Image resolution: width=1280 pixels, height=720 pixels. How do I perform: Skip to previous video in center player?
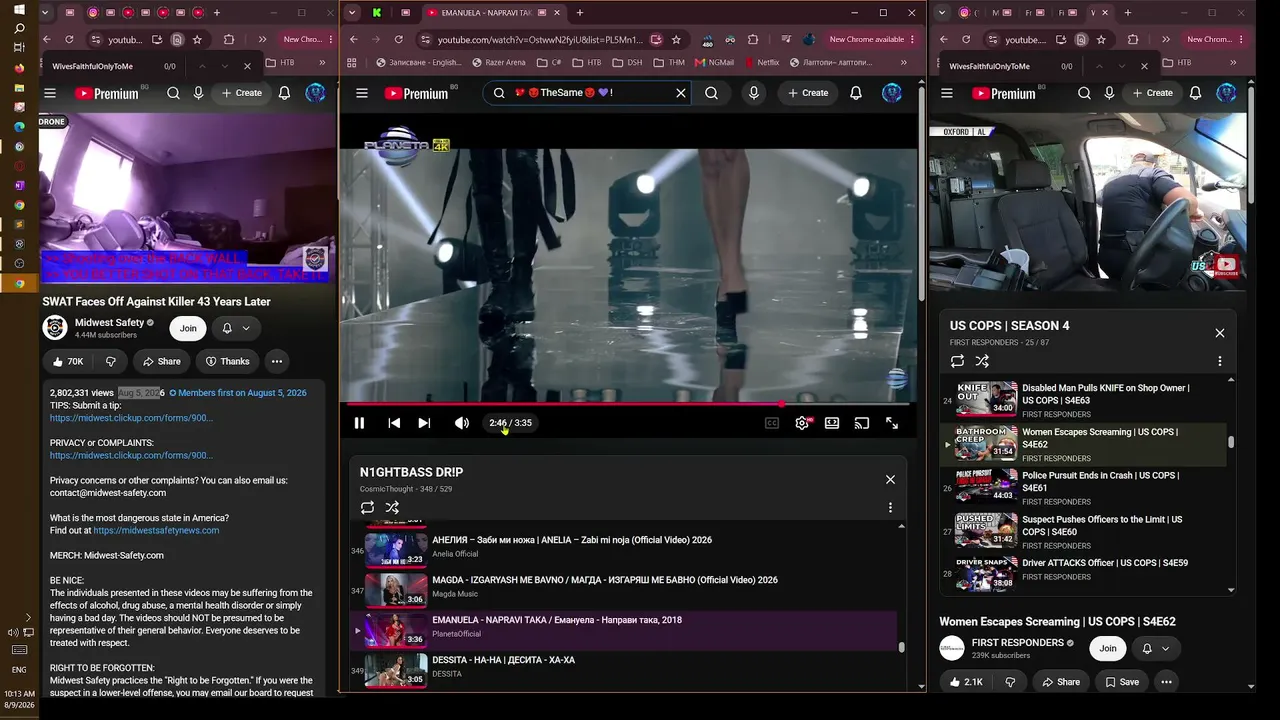click(x=394, y=423)
